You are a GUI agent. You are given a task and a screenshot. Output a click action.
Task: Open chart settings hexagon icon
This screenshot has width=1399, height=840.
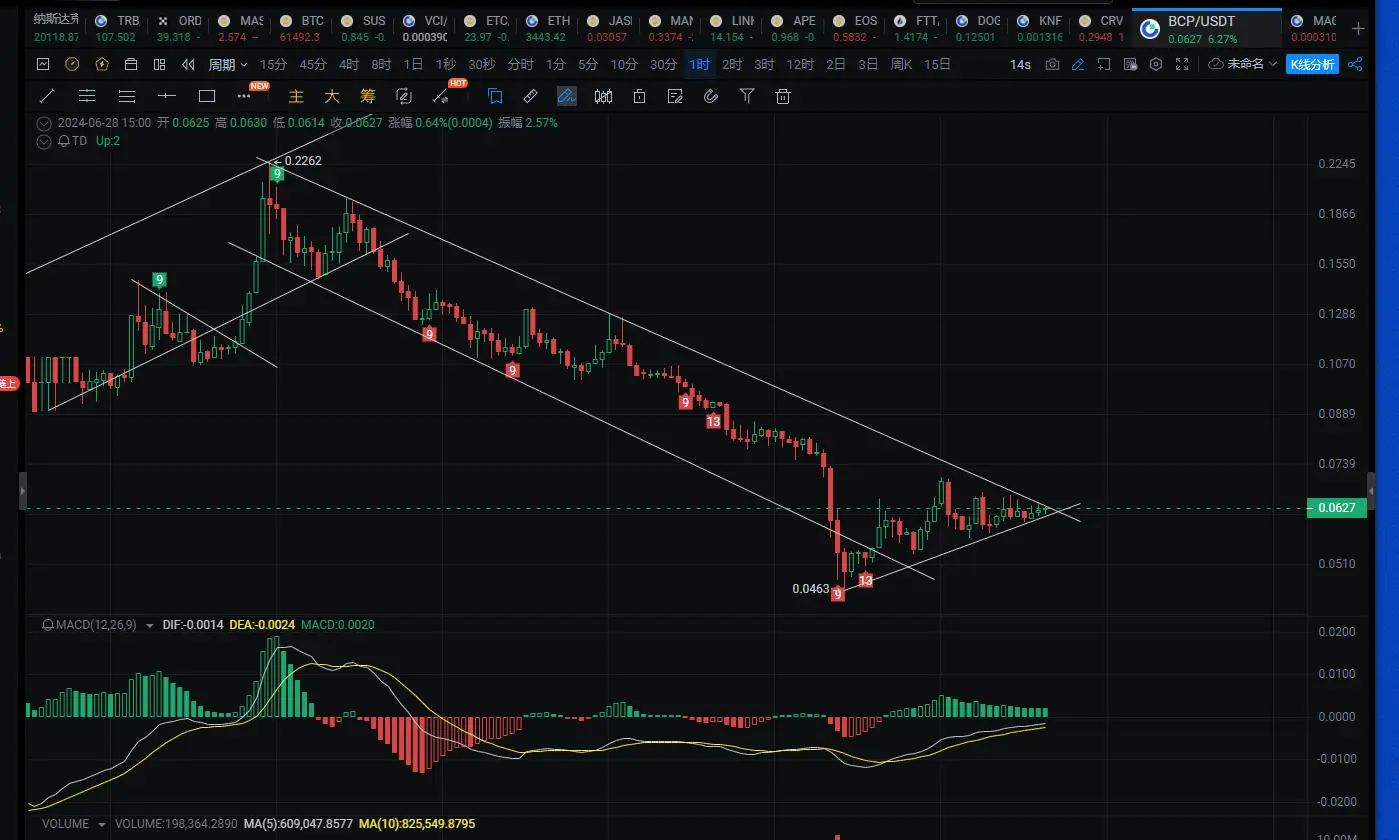[x=1156, y=65]
